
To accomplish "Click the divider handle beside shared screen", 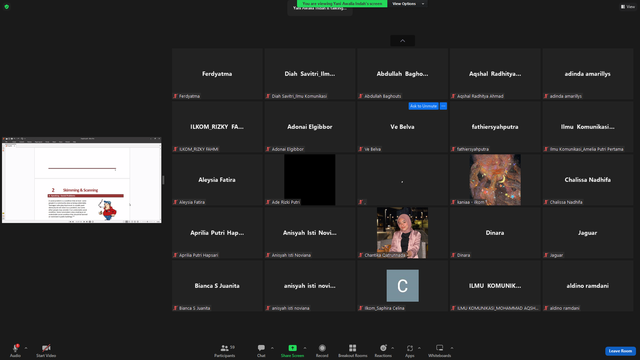I will [x=163, y=180].
